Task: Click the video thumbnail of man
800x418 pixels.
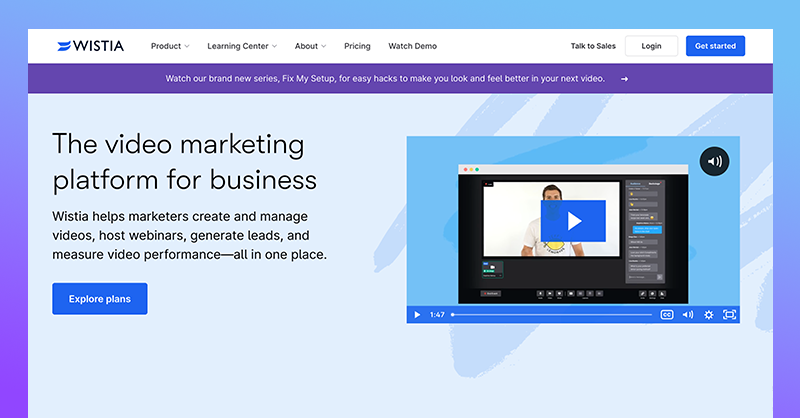Action: point(552,219)
